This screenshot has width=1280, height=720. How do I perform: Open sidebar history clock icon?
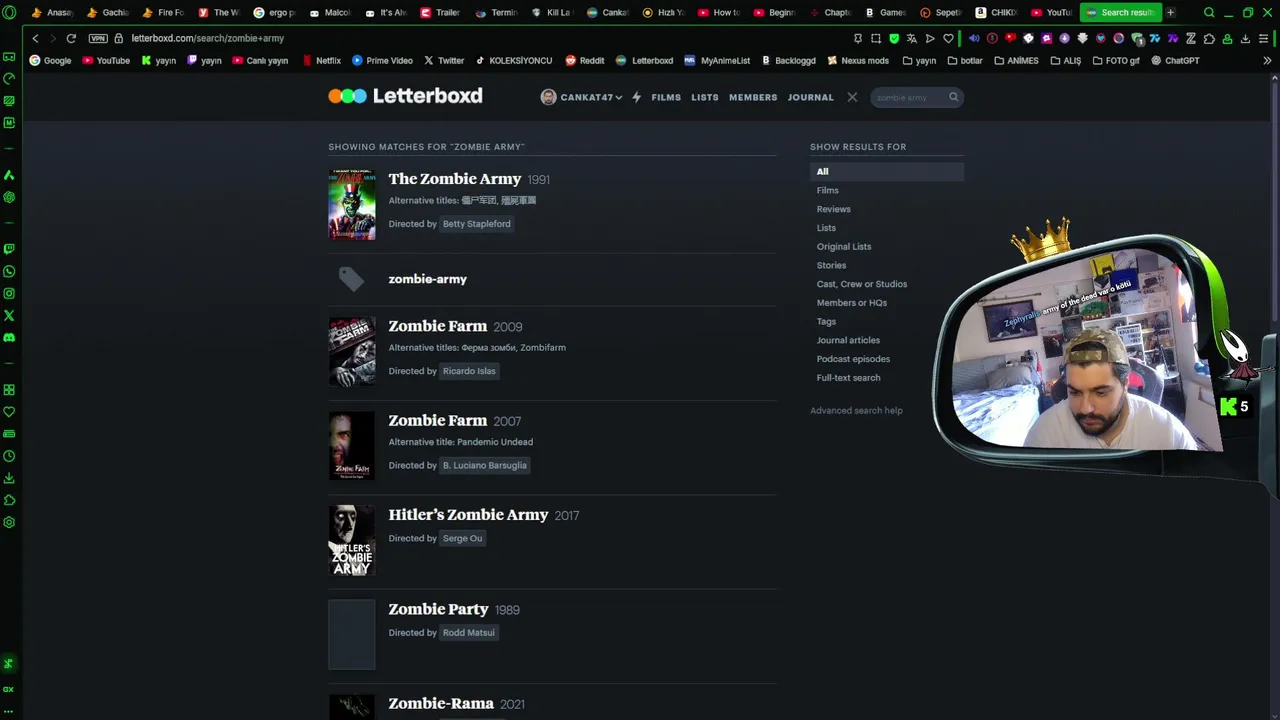(x=9, y=456)
